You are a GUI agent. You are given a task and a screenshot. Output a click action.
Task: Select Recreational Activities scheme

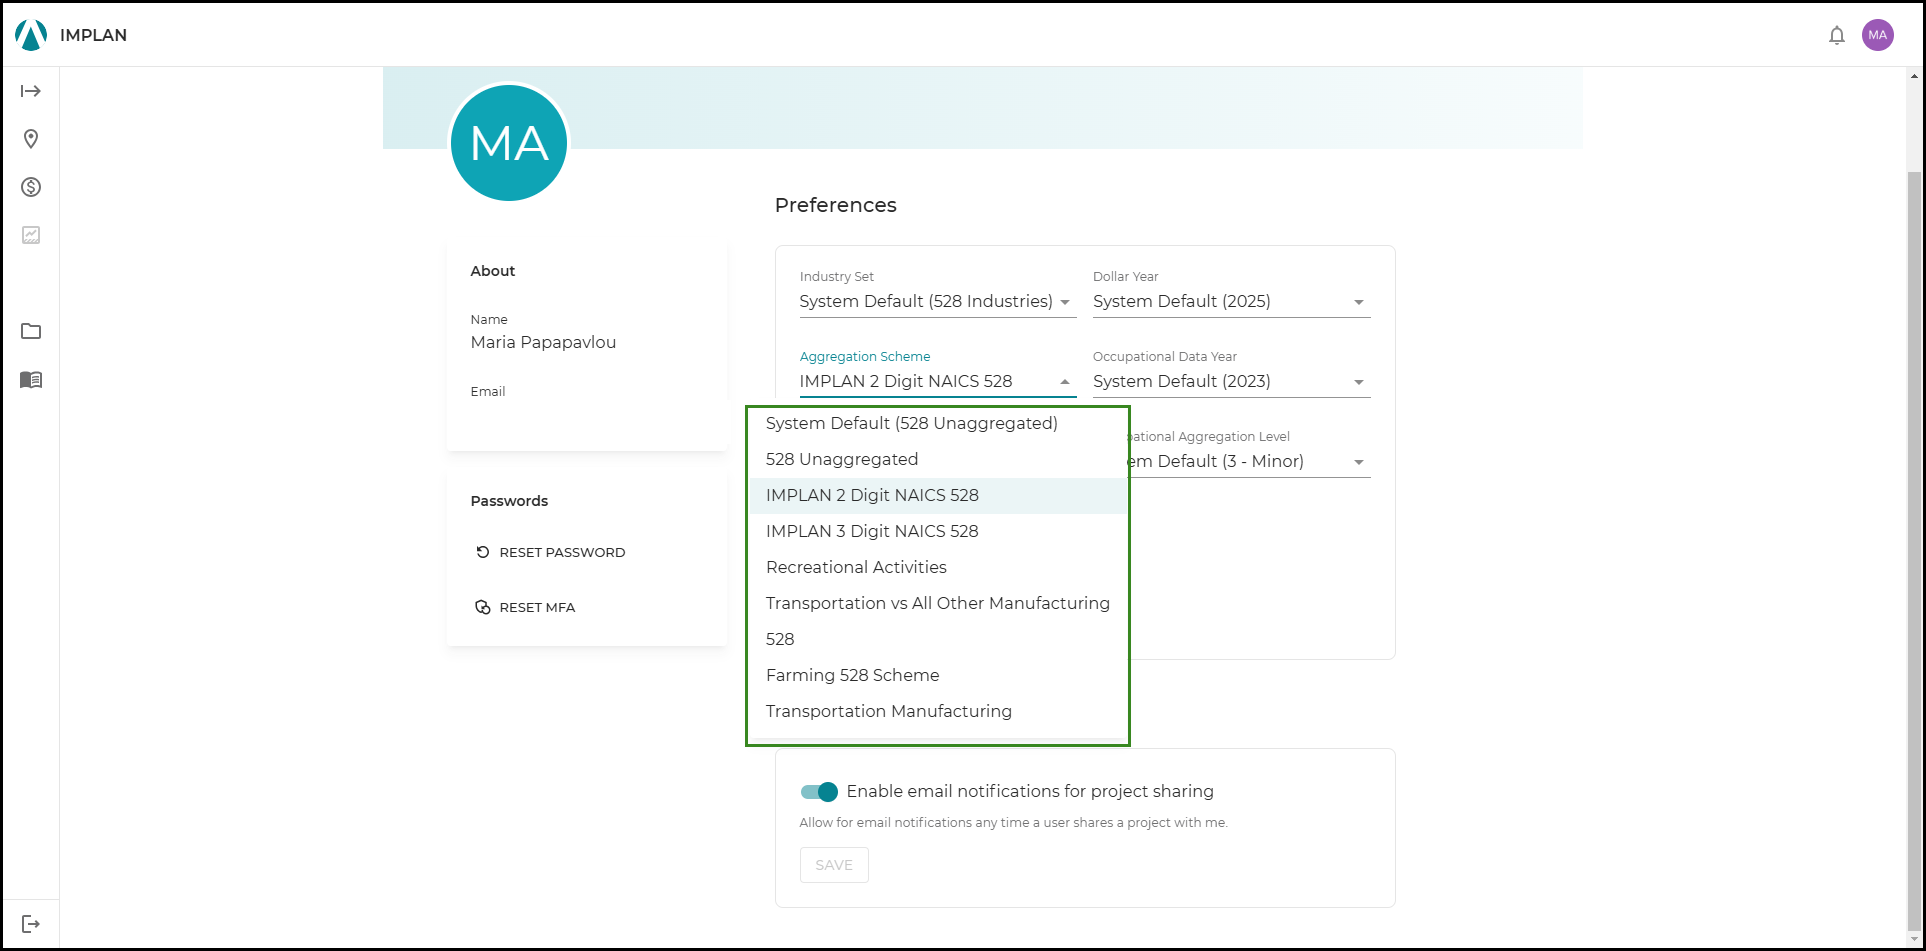pyautogui.click(x=938, y=567)
